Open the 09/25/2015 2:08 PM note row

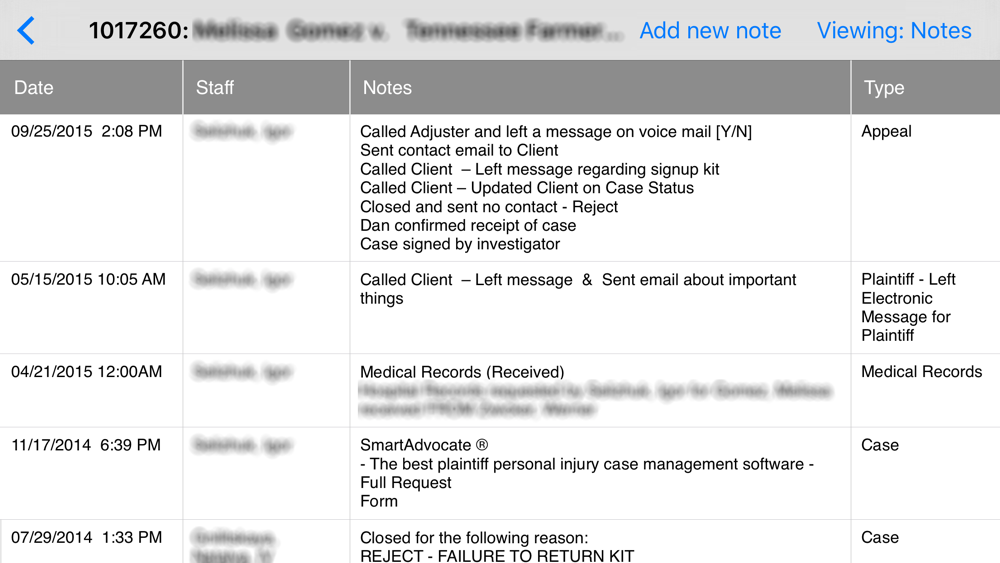(500, 187)
